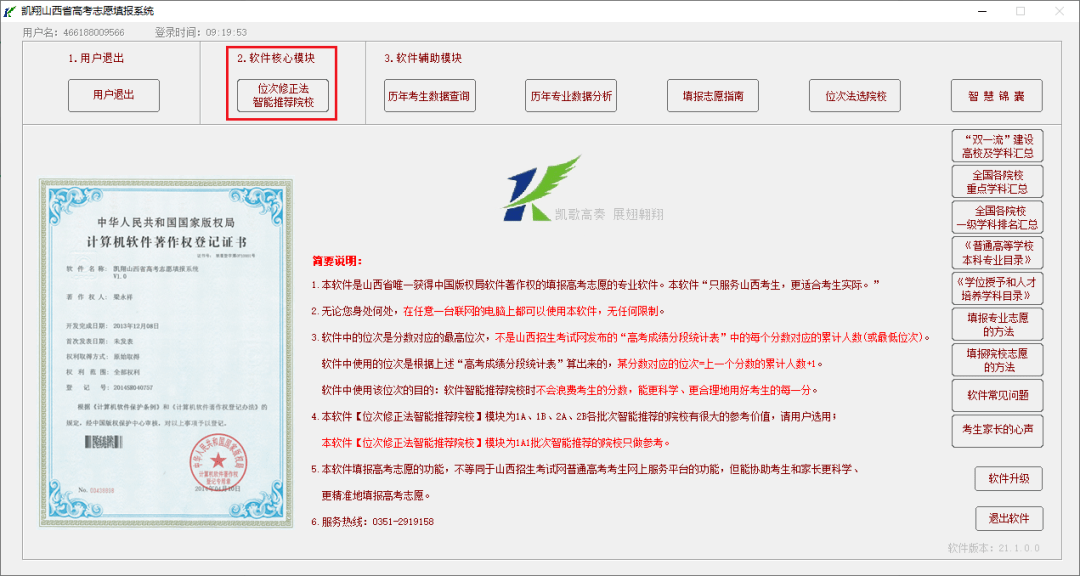This screenshot has height=576, width=1080.
Task: View 全国各院校一级学科排名汇总
Action: 997,218
